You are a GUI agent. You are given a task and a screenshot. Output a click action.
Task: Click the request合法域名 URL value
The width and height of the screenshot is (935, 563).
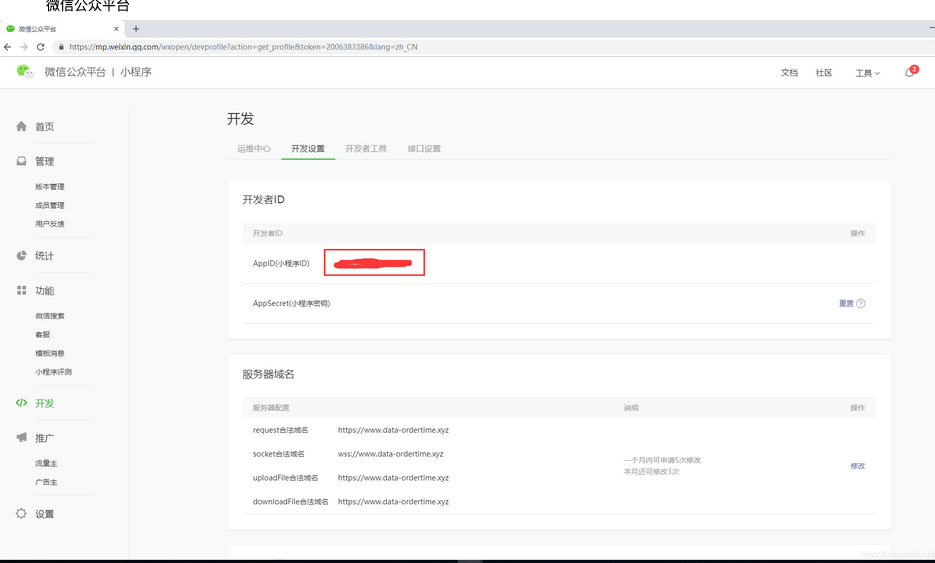point(393,430)
